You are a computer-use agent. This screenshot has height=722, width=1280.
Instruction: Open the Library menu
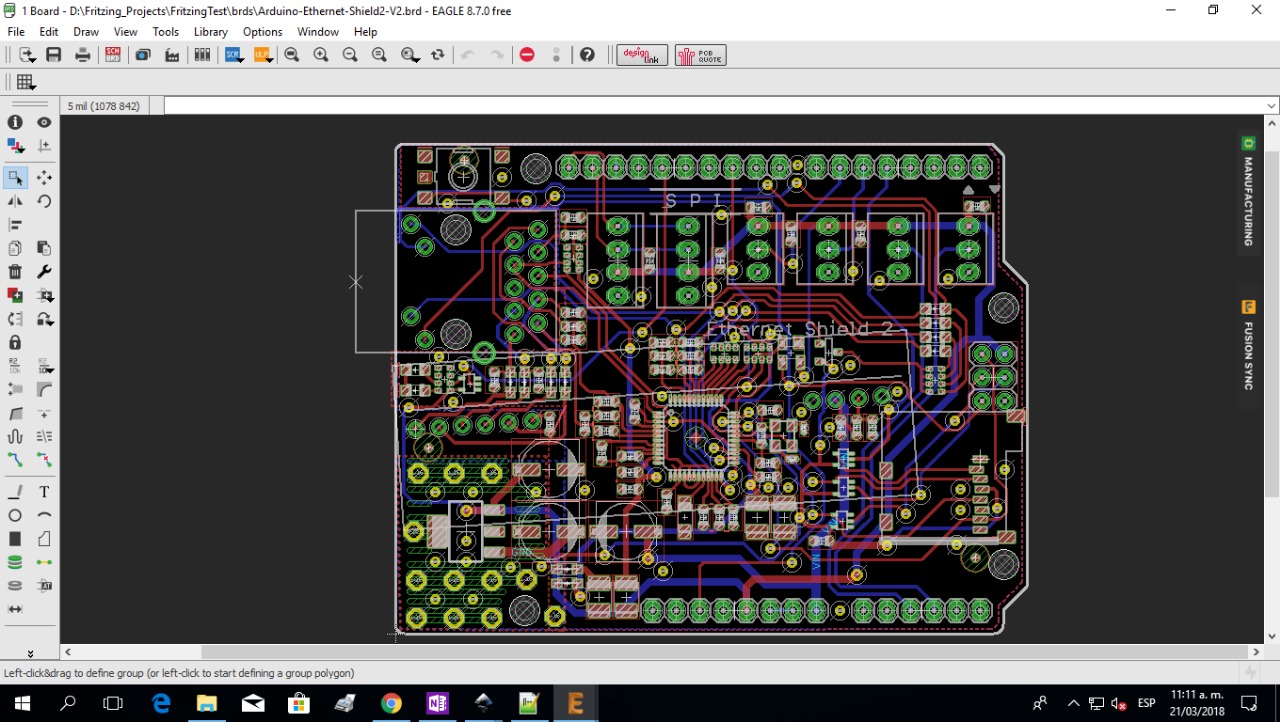pos(211,32)
